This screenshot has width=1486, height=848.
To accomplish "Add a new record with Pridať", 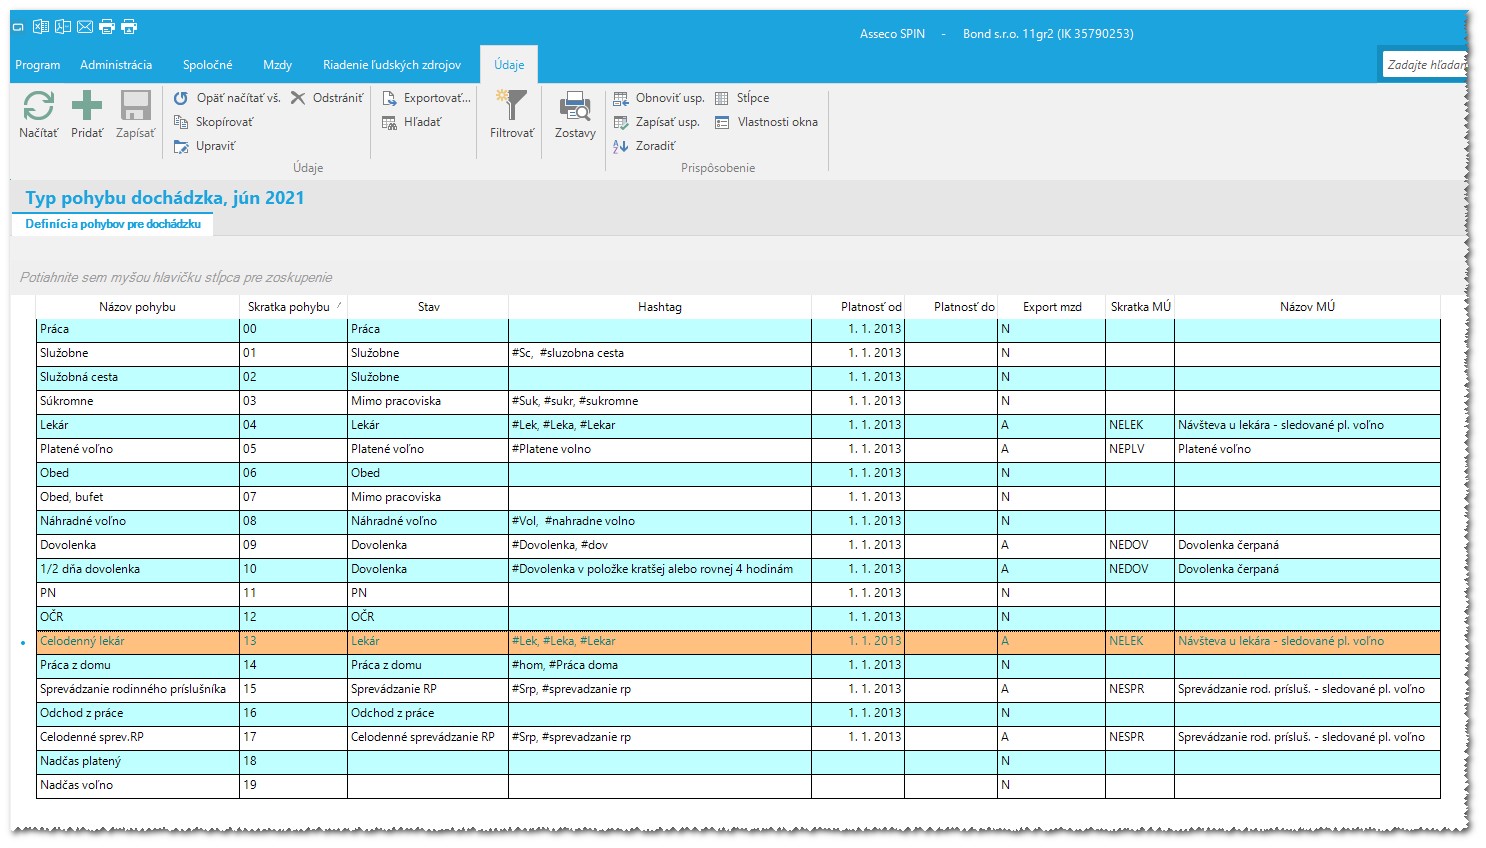I will (x=87, y=114).
